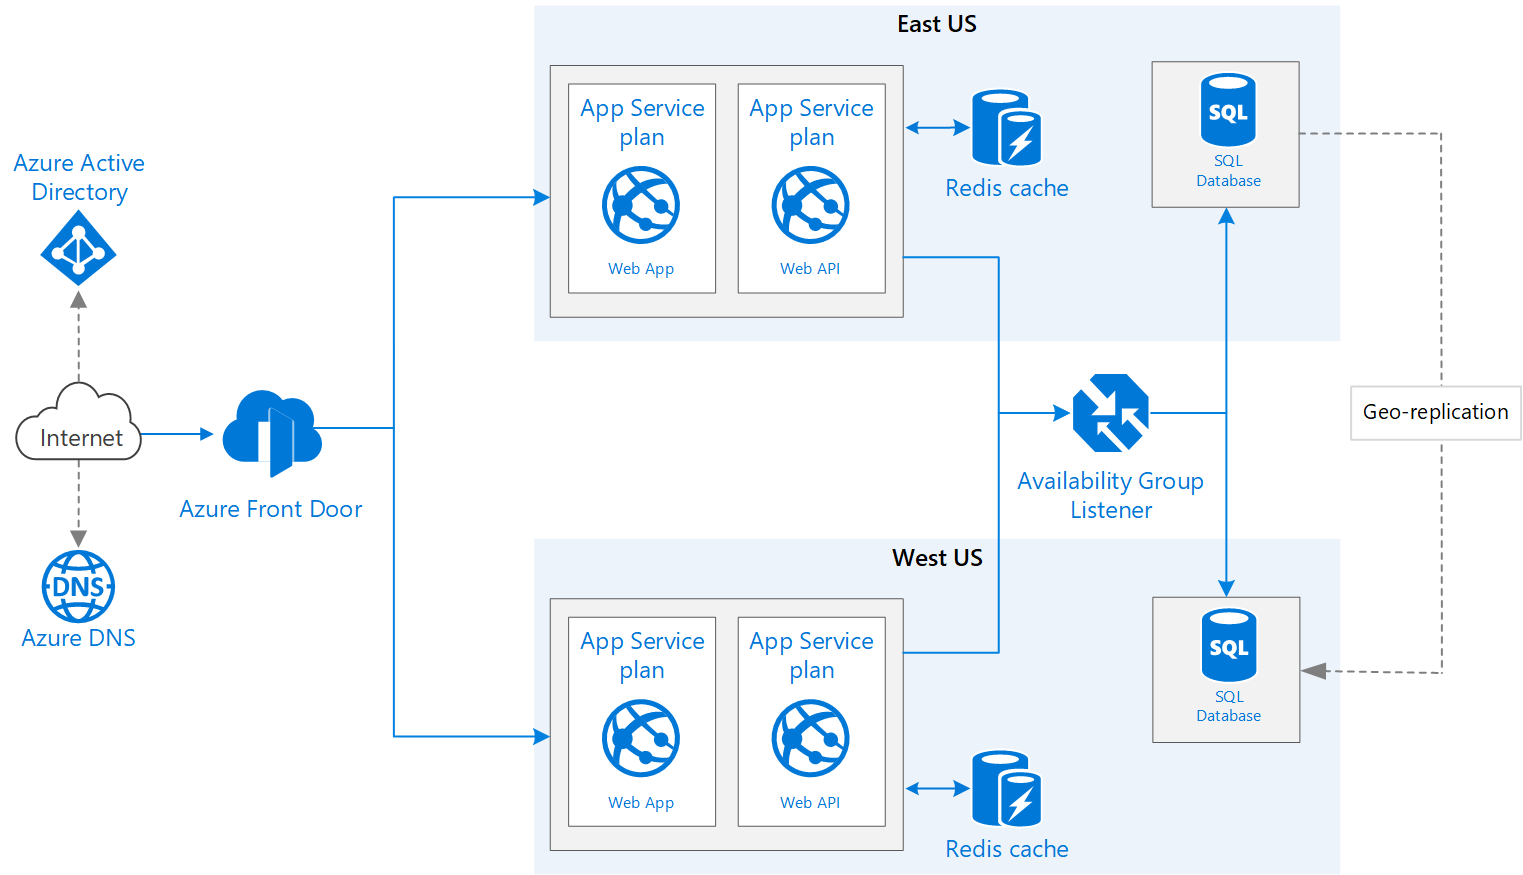
Task: Click the East US Web API caption
Action: (810, 269)
